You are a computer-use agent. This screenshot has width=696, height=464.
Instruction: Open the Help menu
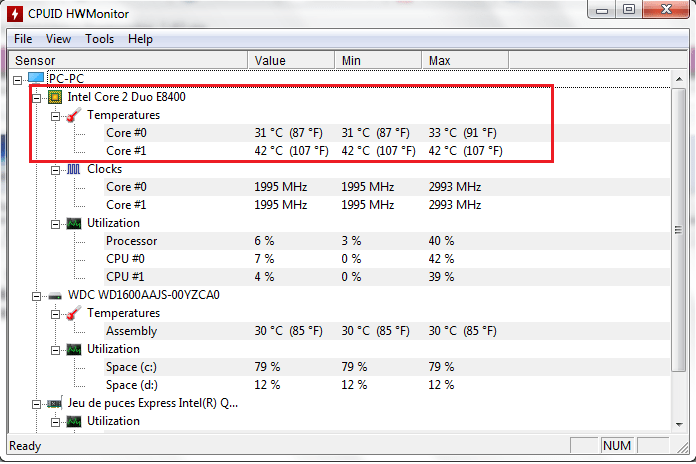coord(140,39)
